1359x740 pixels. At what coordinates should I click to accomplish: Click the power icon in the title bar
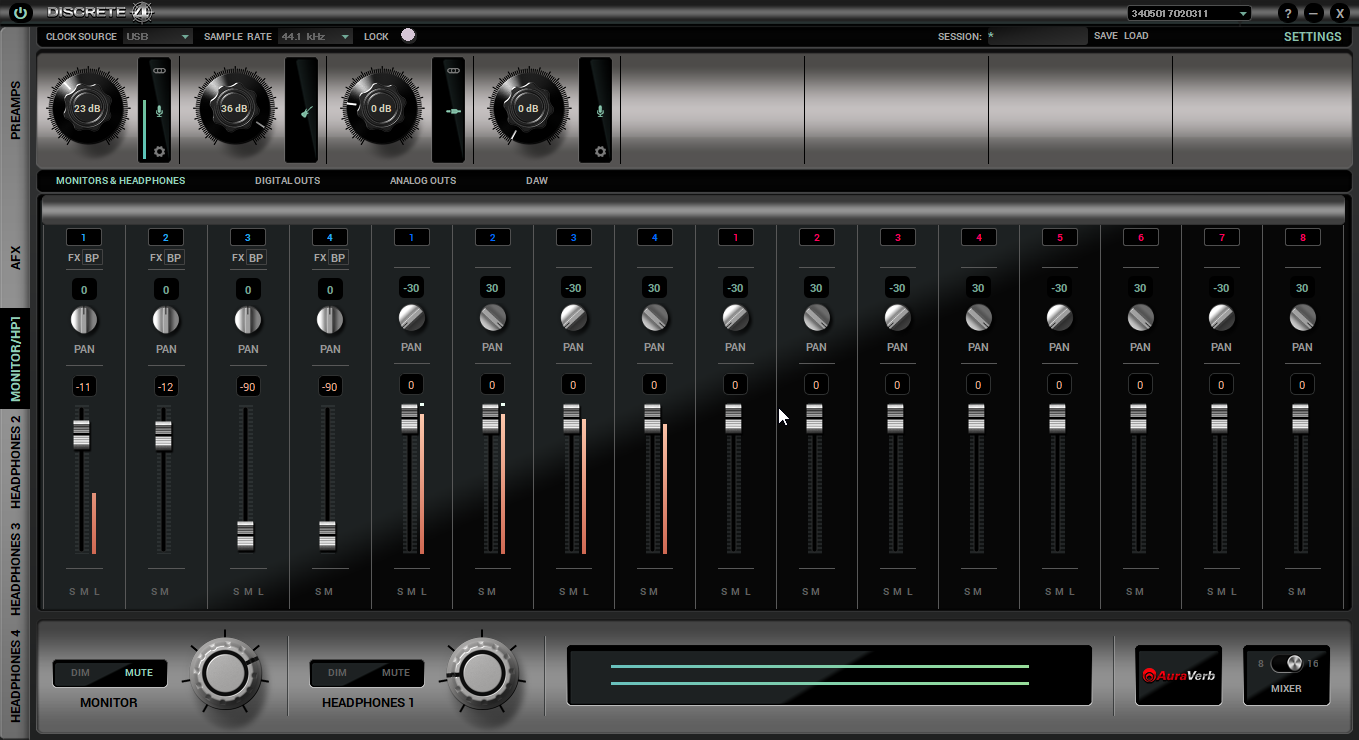[21, 14]
